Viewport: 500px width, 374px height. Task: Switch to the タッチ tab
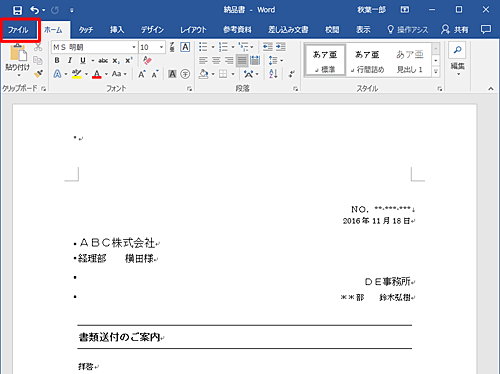coord(86,30)
